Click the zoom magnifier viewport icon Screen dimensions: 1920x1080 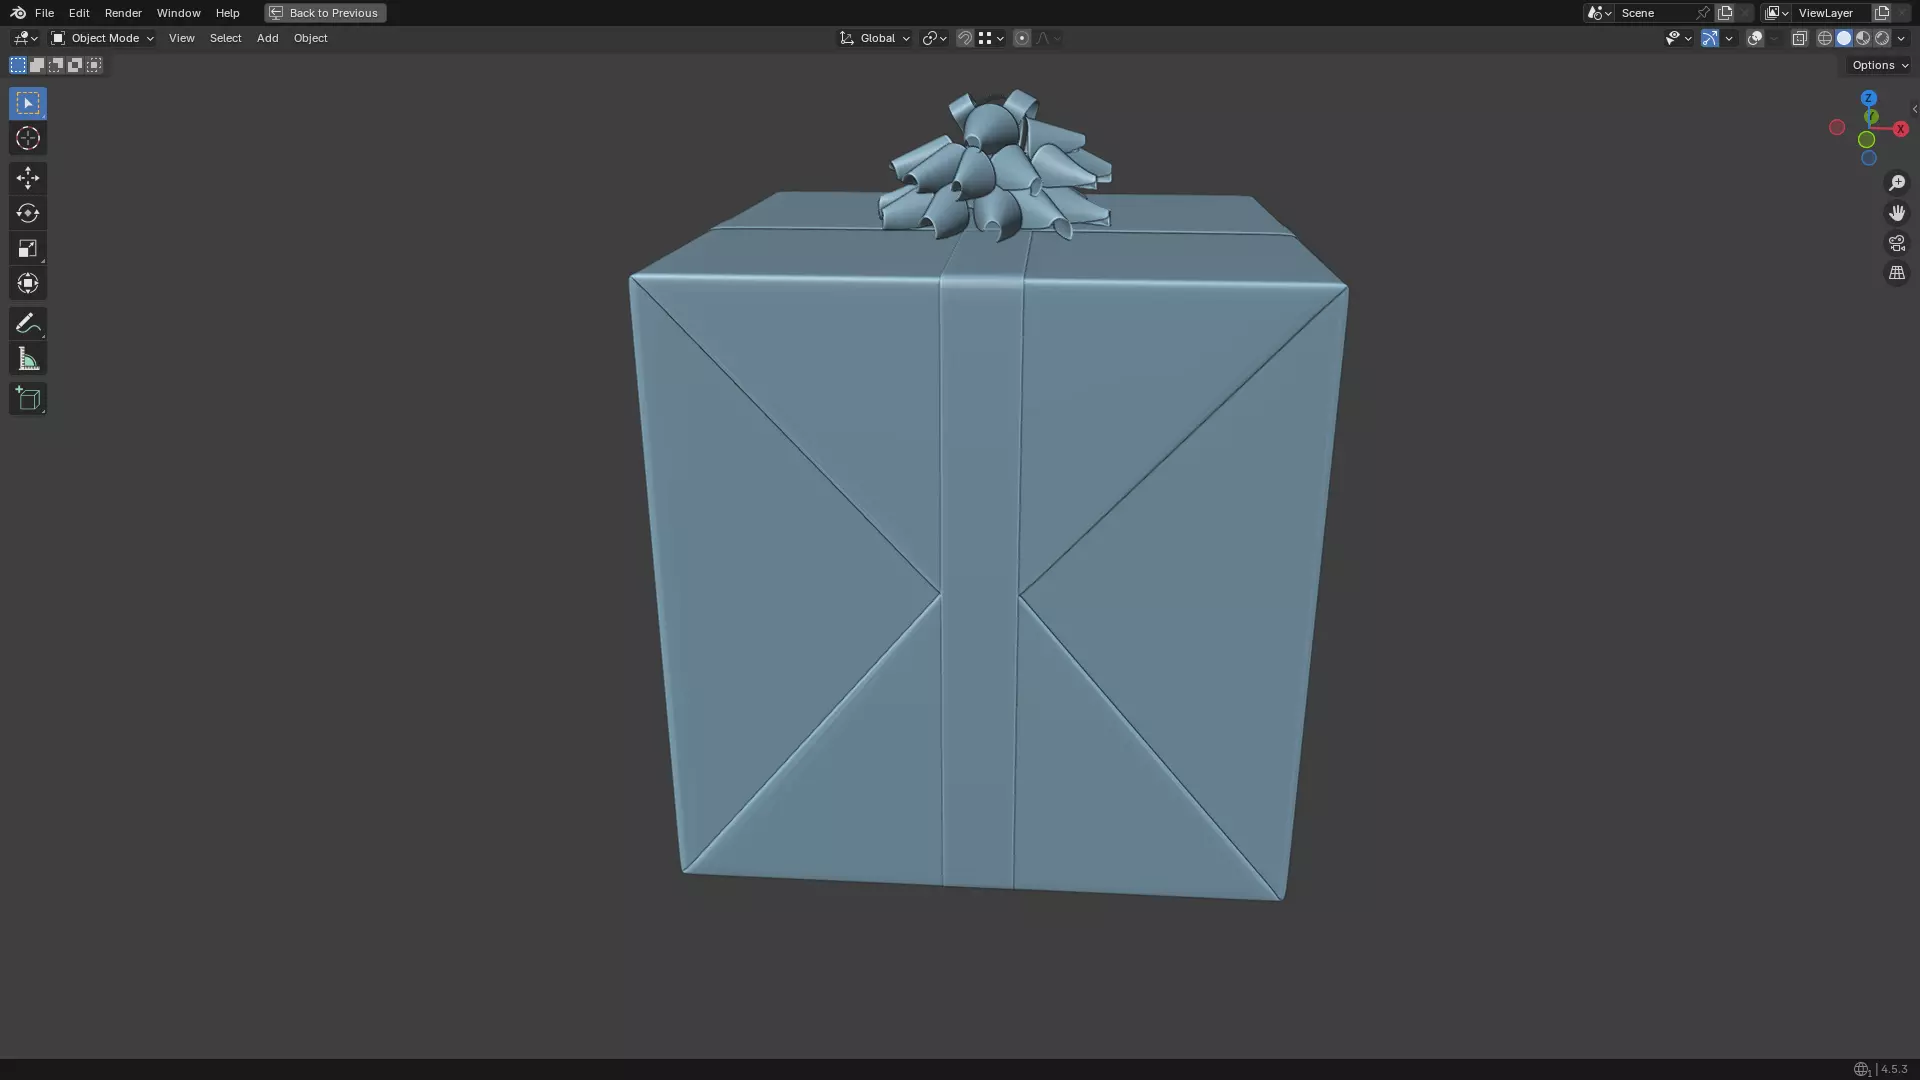1897,183
